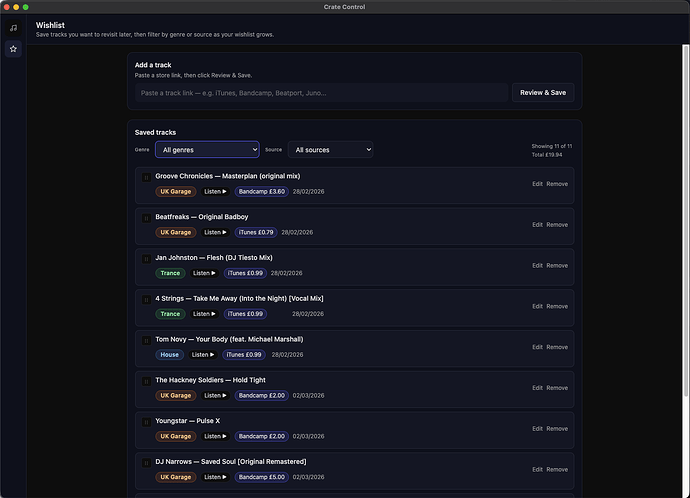The image size is (690, 498).
Task: Edit the Beatfreaks — Original Badboy track
Action: pyautogui.click(x=537, y=225)
